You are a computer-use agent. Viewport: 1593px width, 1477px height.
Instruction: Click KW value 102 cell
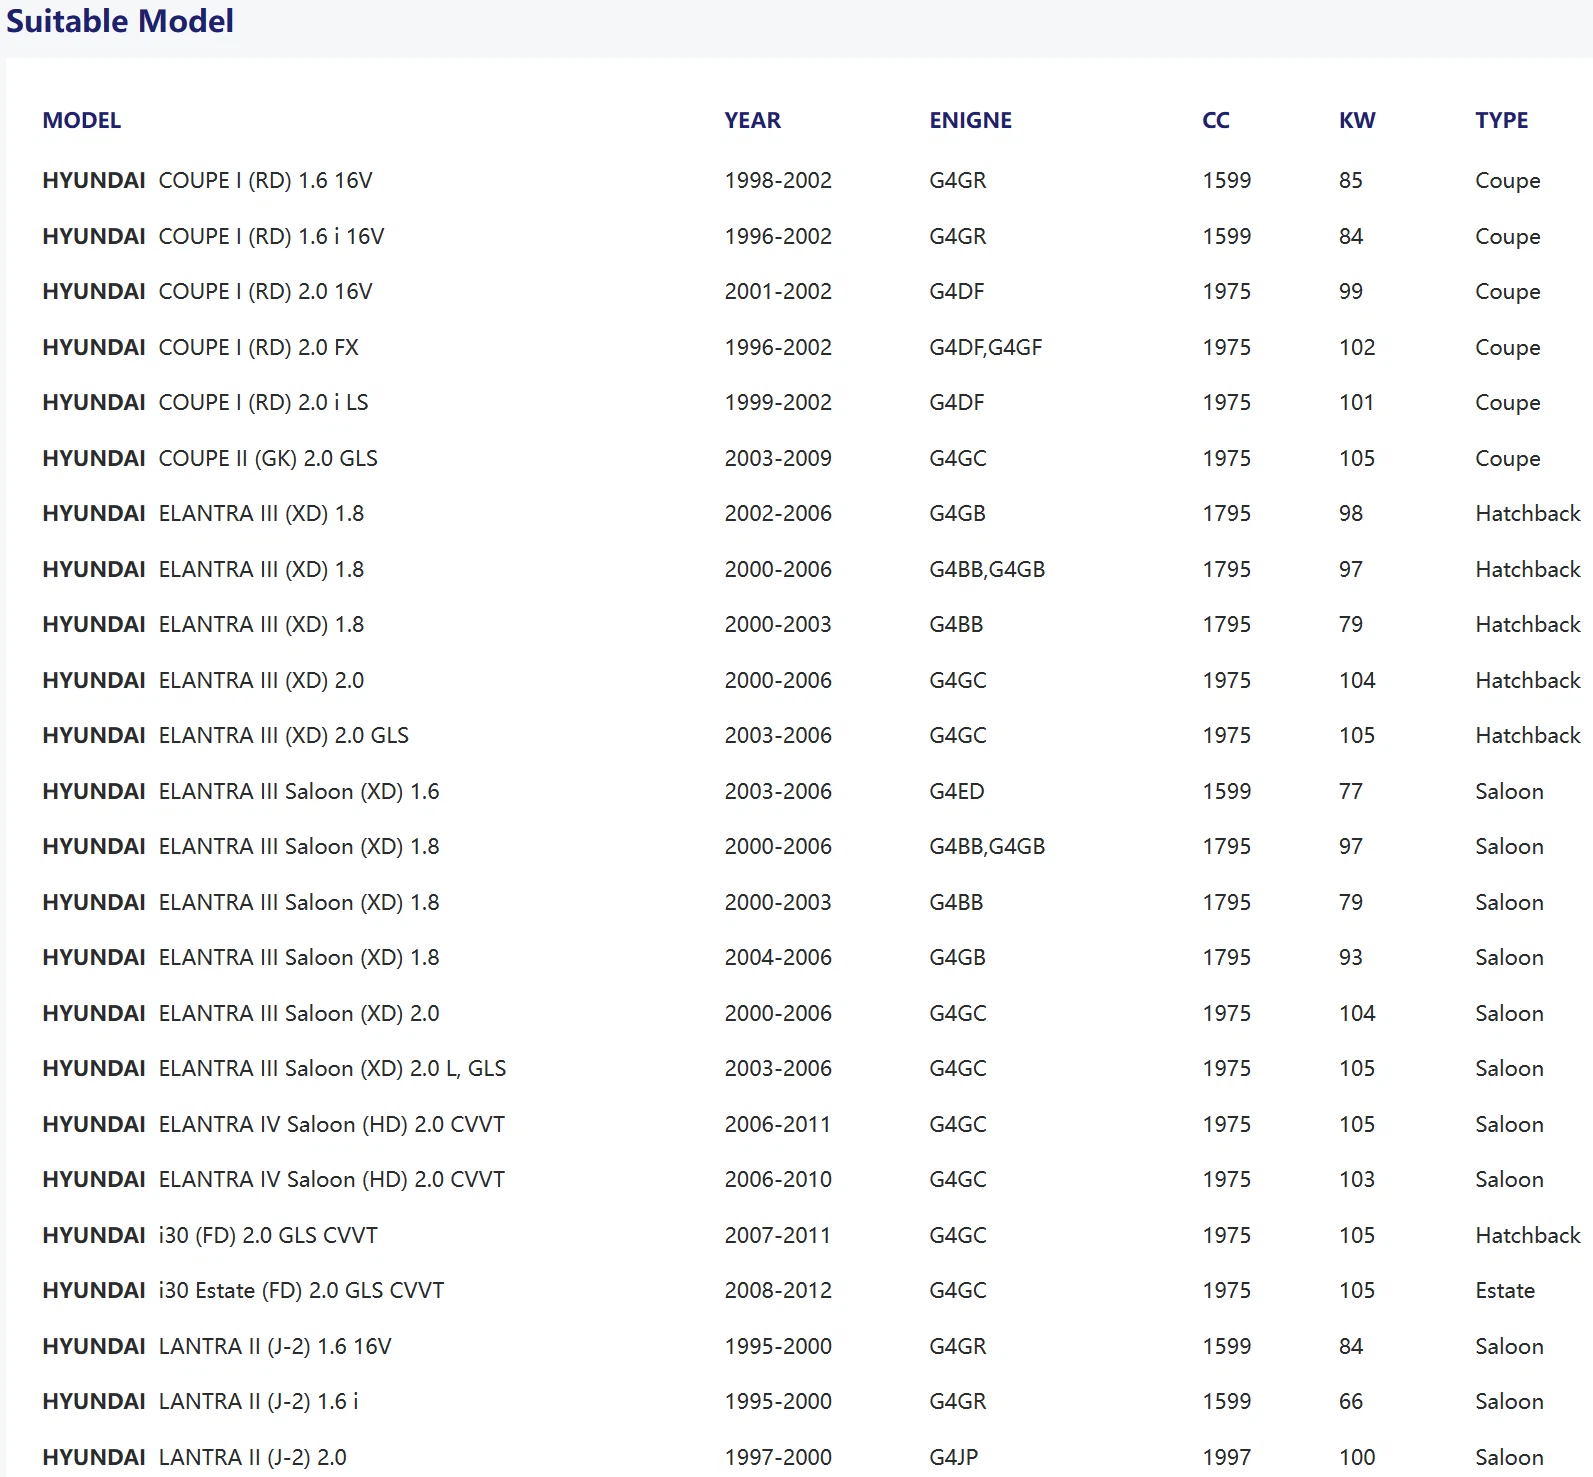point(1357,347)
